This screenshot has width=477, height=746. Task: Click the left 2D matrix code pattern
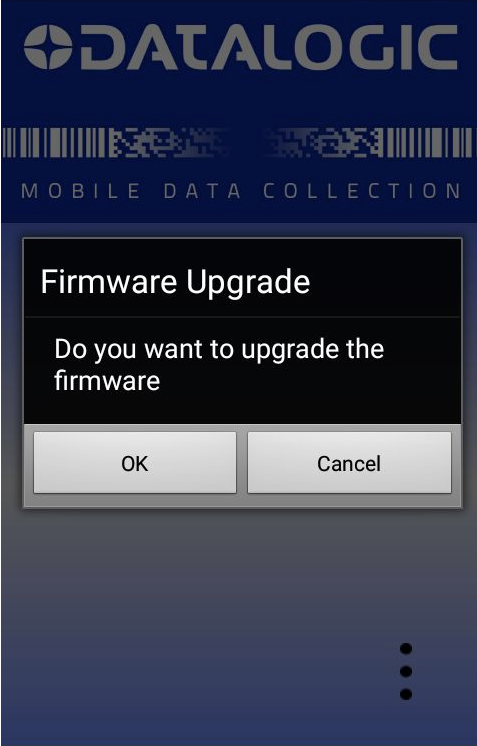[166, 142]
